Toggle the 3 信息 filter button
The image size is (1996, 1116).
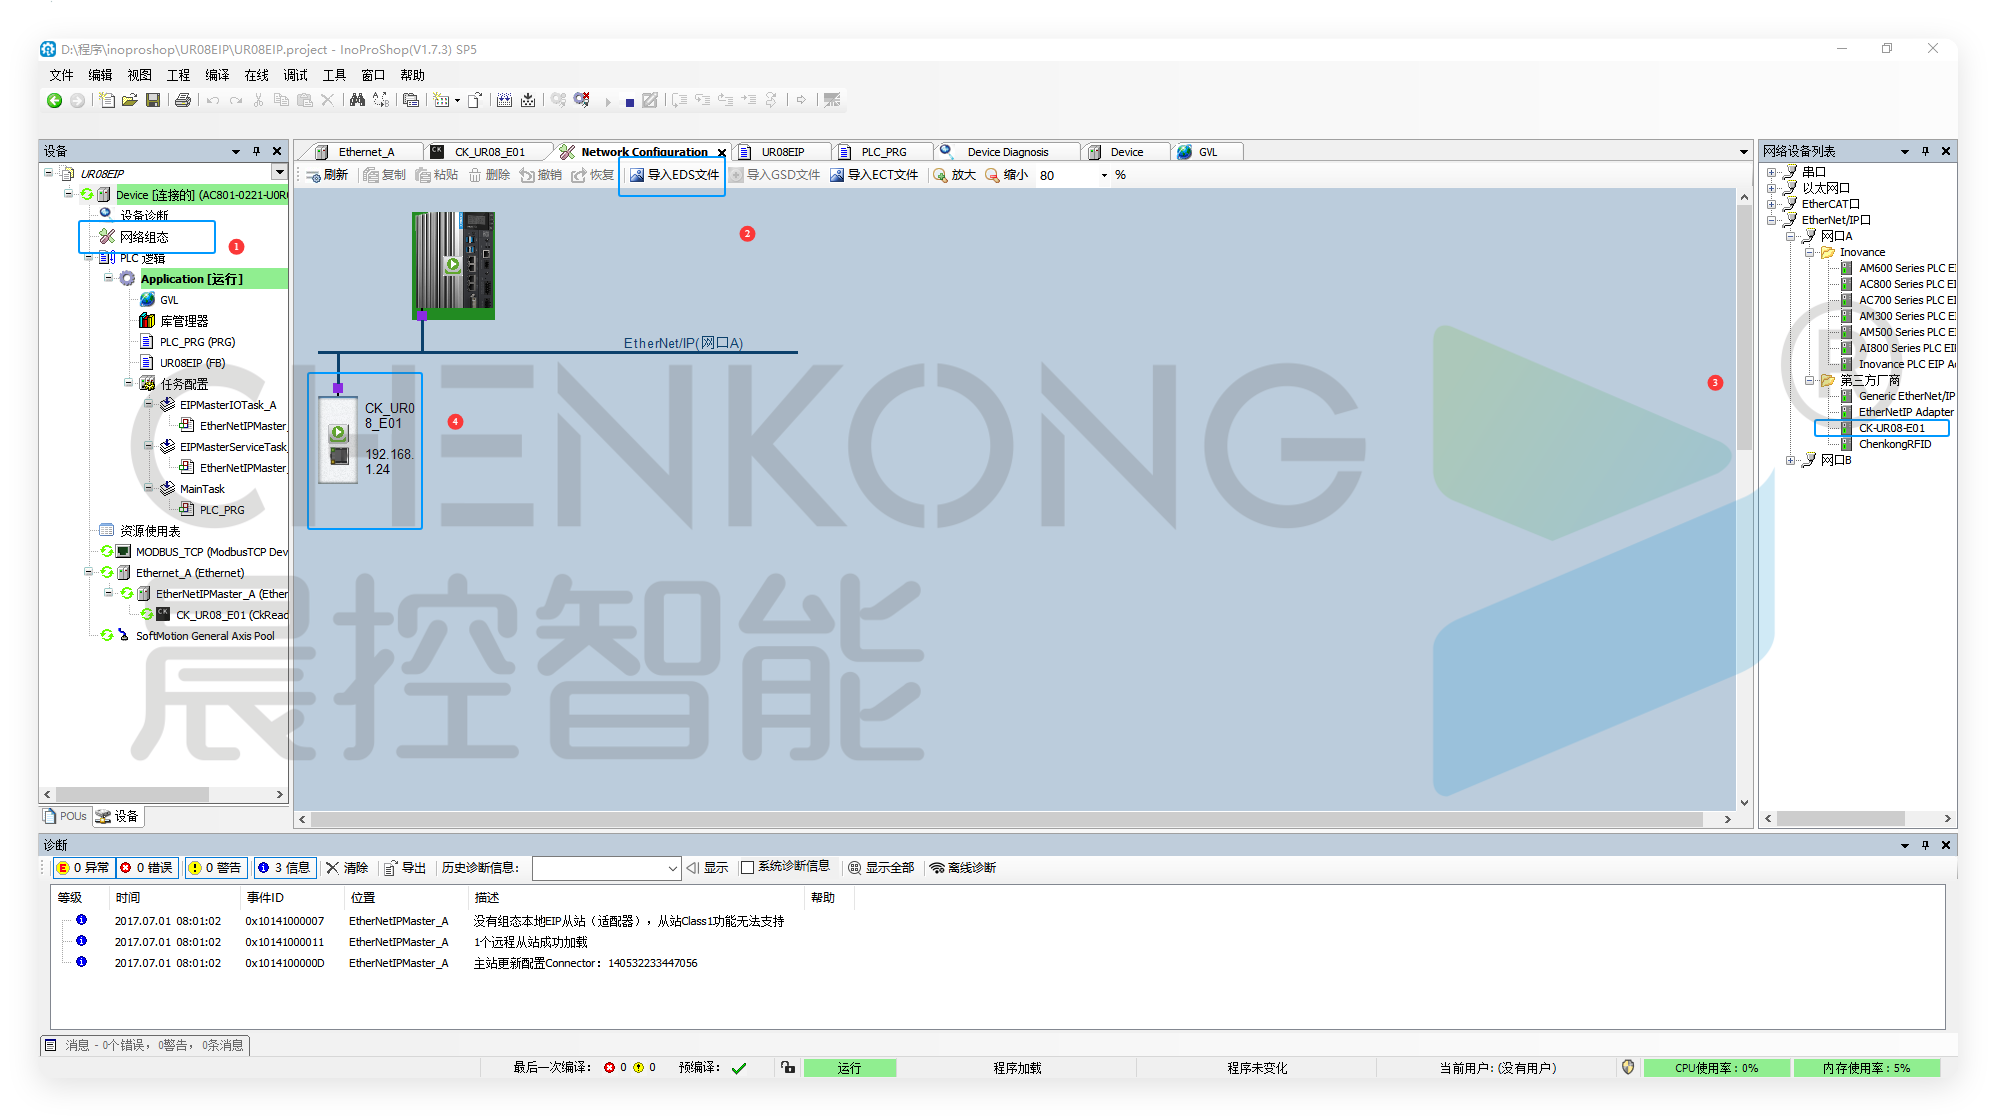(285, 868)
